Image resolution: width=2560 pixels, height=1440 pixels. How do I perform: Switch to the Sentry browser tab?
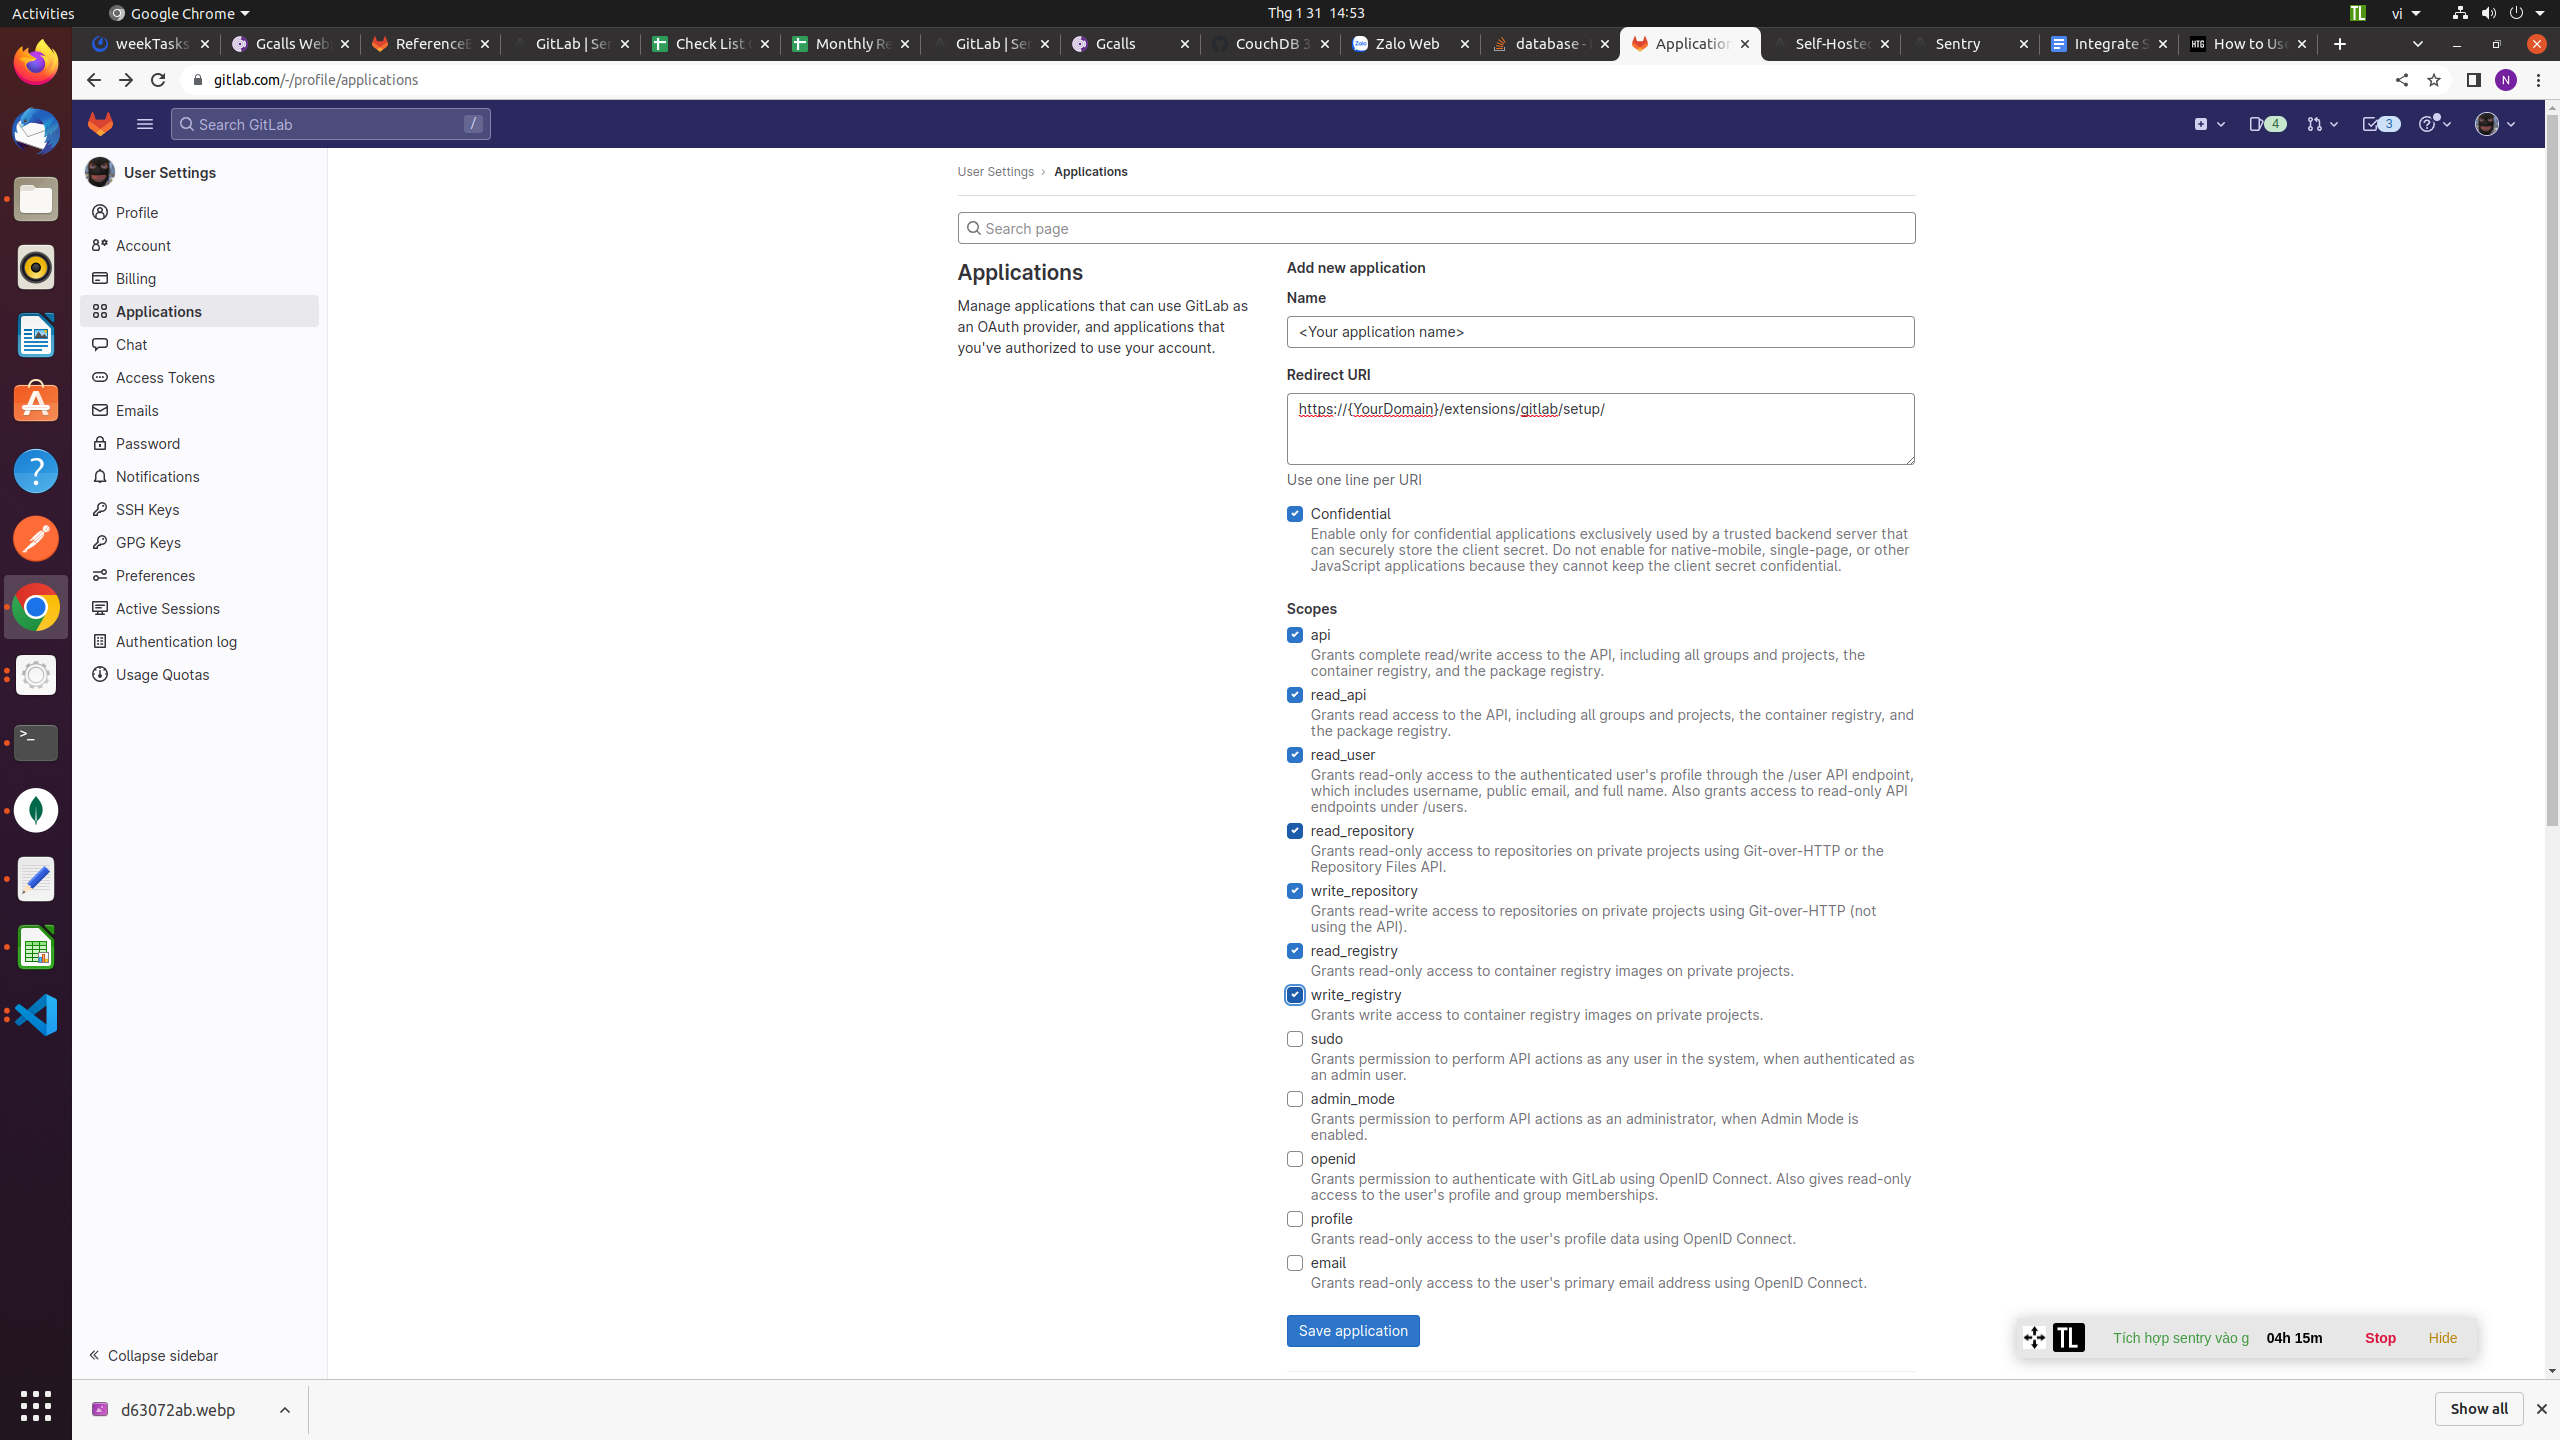point(1958,44)
